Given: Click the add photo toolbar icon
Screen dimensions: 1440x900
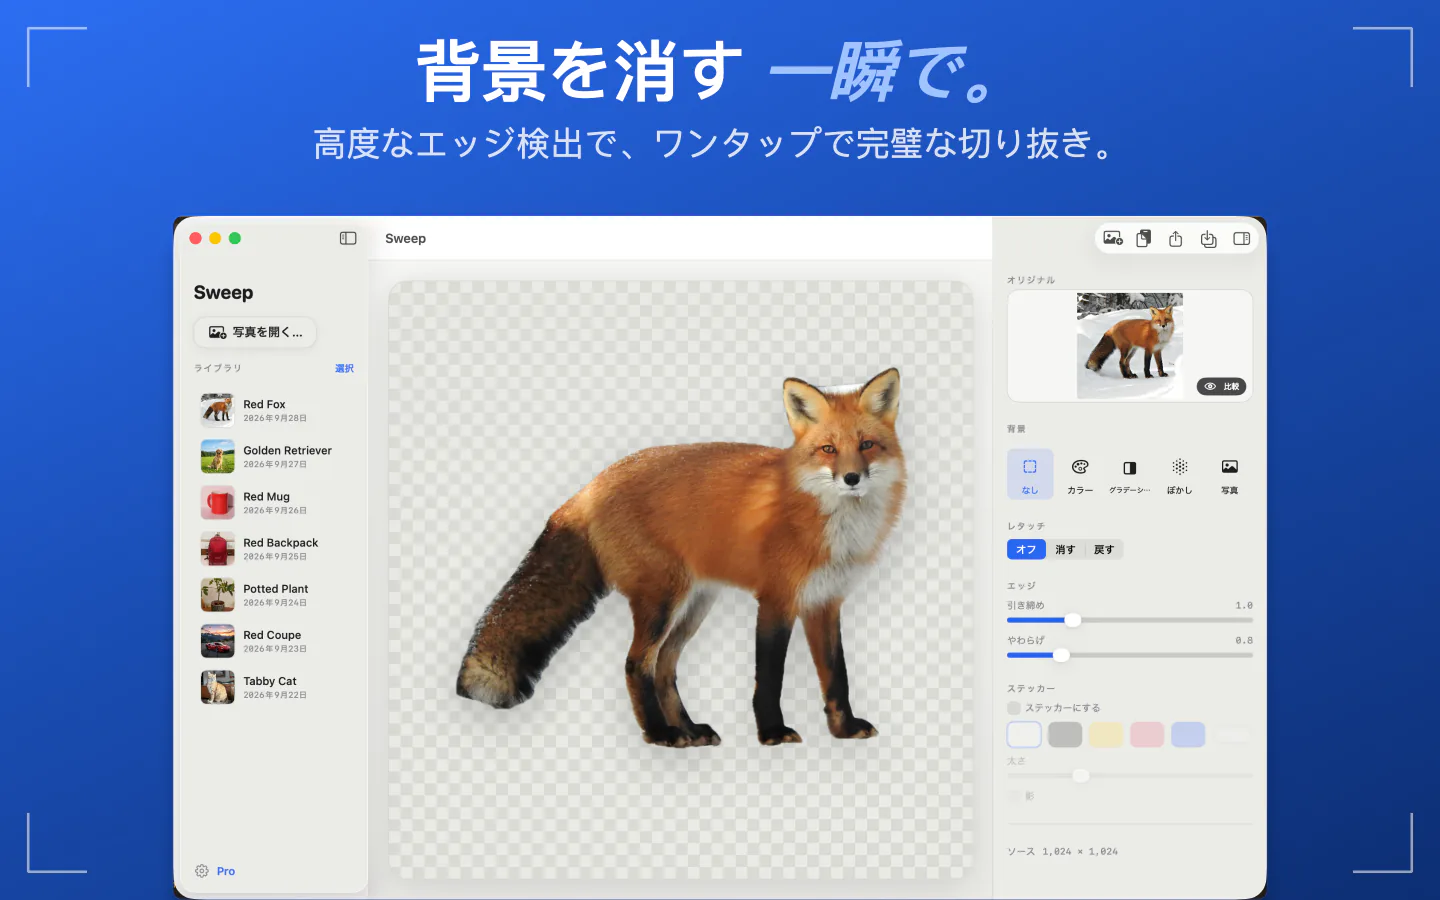Looking at the screenshot, I should pyautogui.click(x=1113, y=238).
